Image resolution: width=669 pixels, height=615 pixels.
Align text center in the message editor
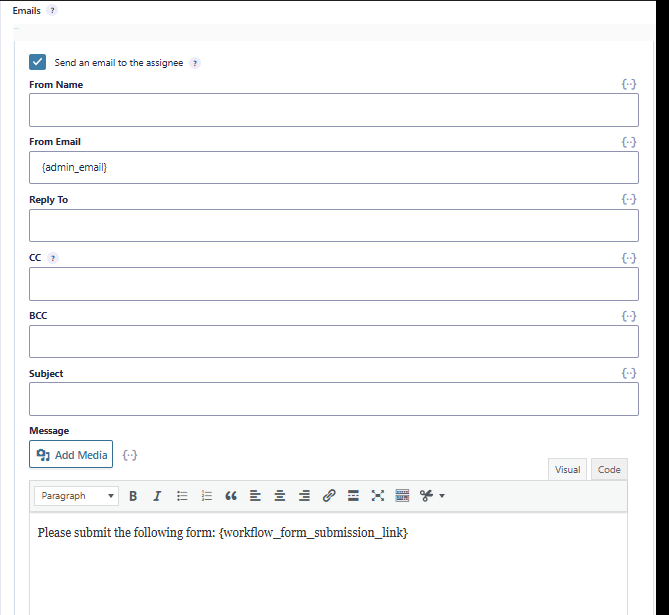(x=280, y=496)
